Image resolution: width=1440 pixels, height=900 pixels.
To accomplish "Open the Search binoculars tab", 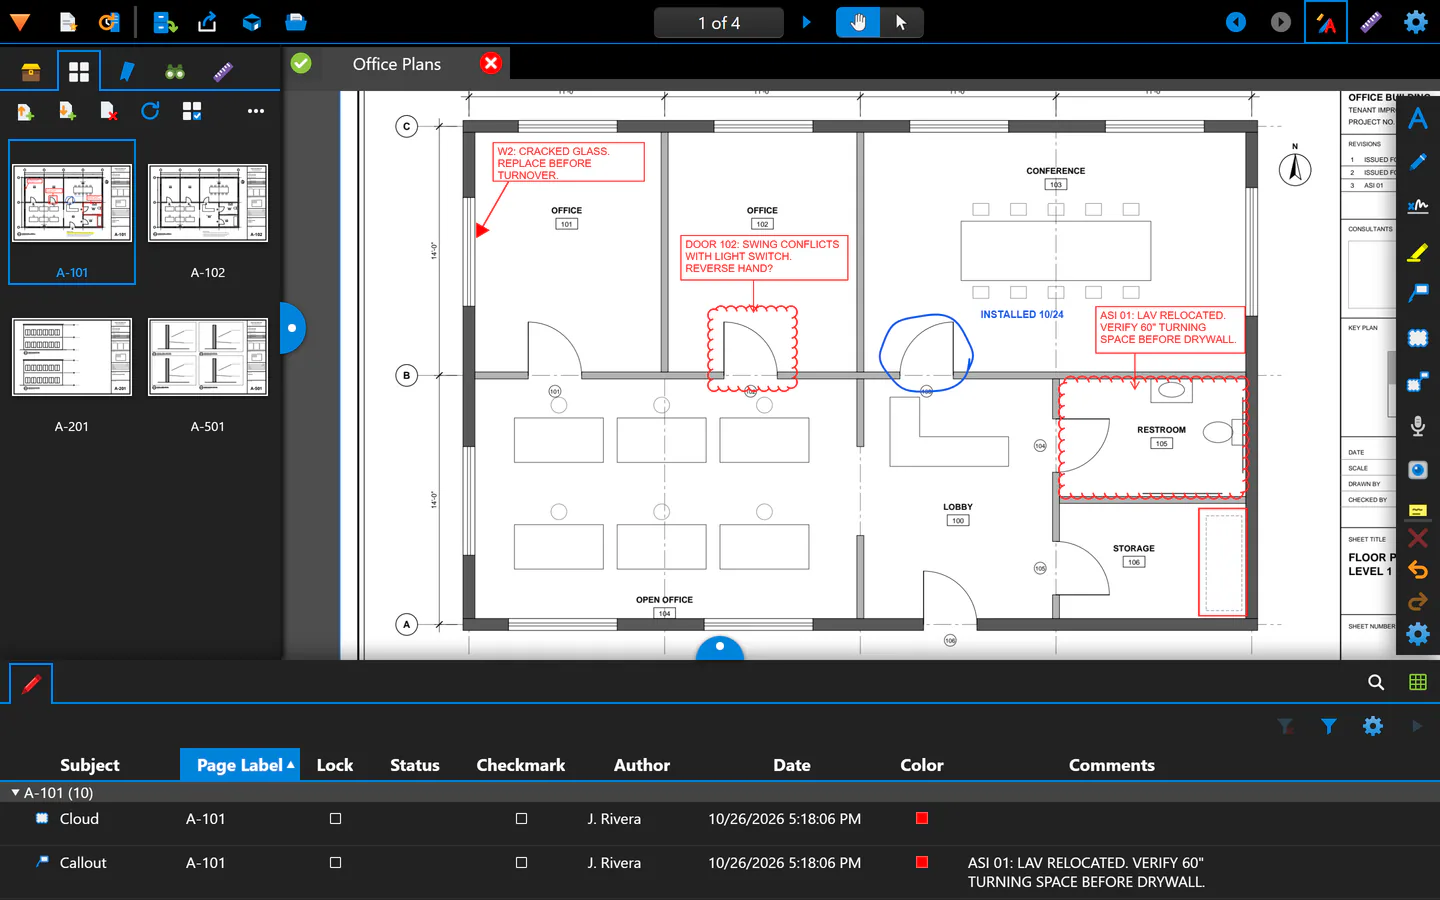I will point(175,71).
